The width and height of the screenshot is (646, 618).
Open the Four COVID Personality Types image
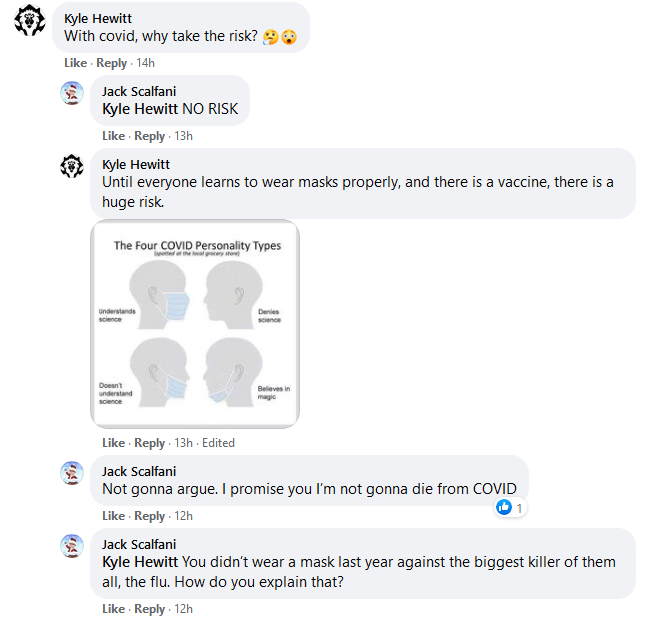[195, 324]
